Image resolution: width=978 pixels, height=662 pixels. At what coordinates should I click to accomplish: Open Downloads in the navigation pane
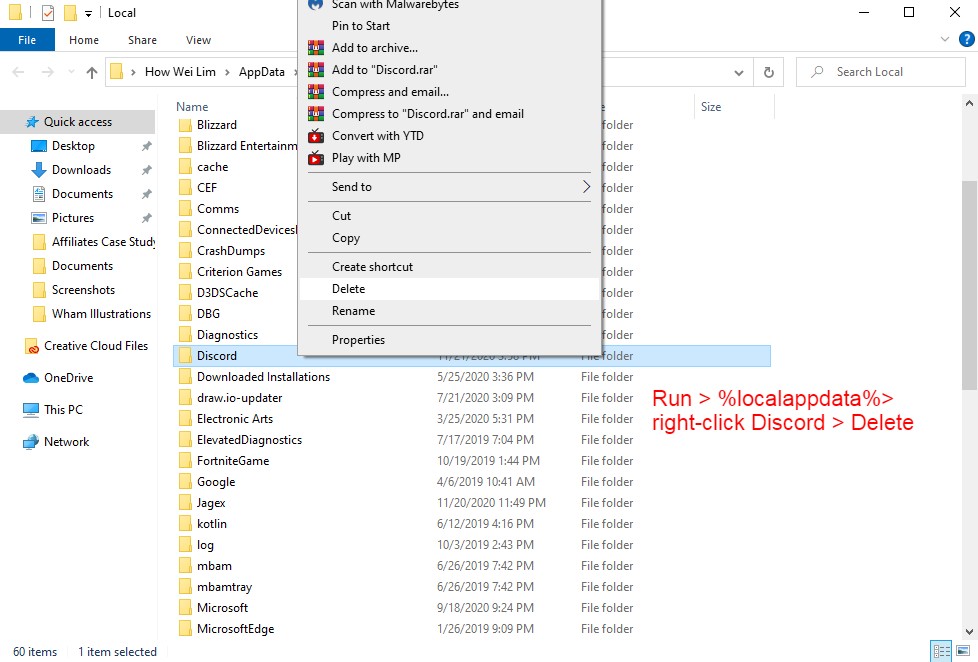click(x=81, y=170)
